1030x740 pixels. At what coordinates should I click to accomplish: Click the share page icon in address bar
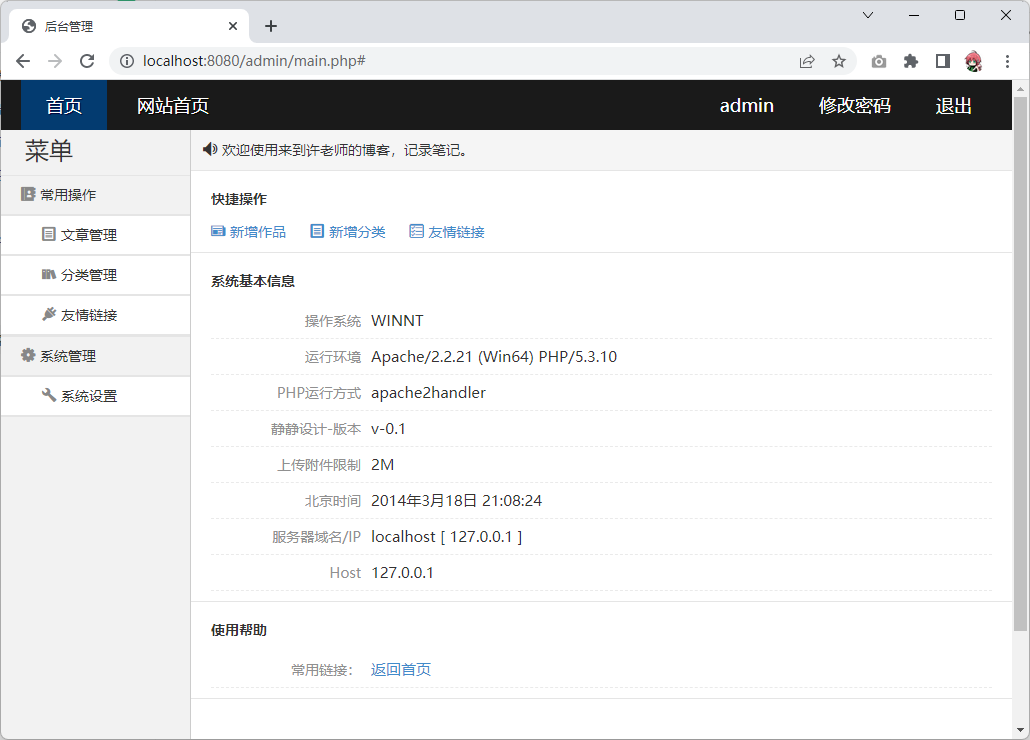[x=807, y=61]
